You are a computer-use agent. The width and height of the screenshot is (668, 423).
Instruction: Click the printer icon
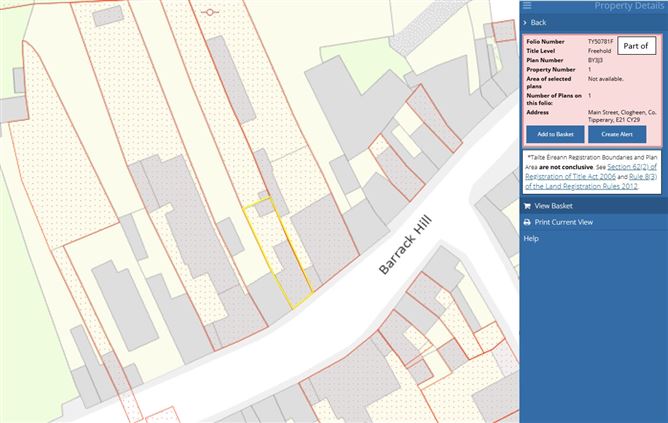[x=527, y=222]
